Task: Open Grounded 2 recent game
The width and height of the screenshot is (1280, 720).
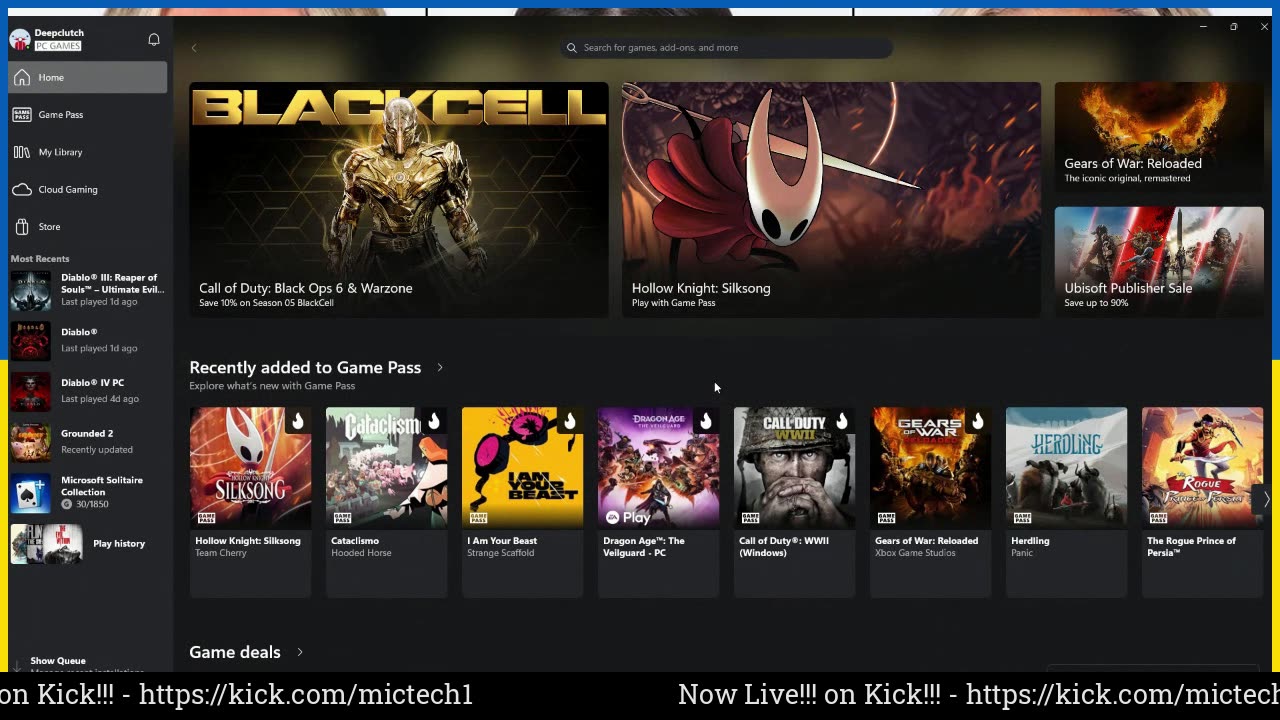Action: pos(88,441)
